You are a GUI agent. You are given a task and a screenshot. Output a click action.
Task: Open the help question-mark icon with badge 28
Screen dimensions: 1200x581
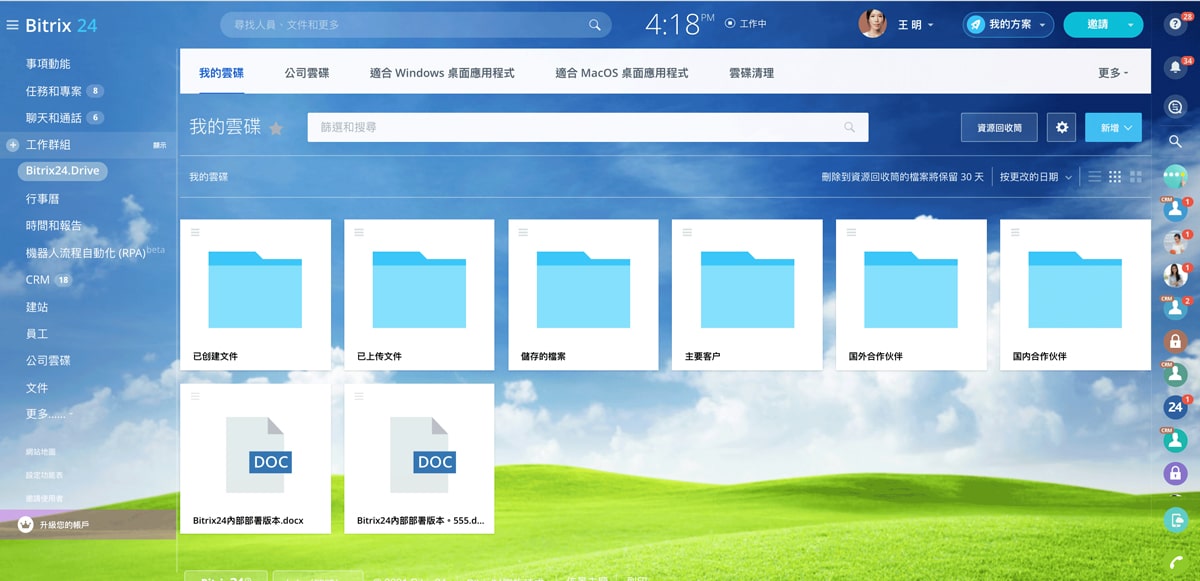pyautogui.click(x=1175, y=24)
